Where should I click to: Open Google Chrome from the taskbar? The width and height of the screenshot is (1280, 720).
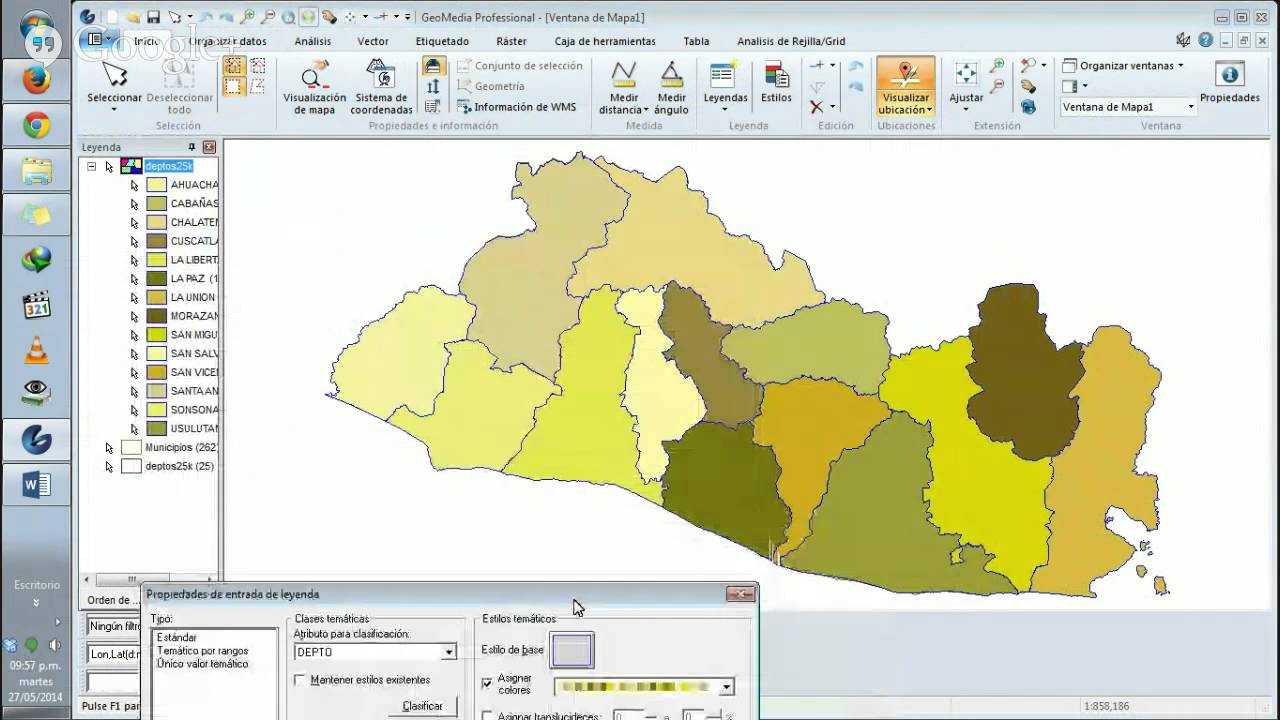click(37, 125)
